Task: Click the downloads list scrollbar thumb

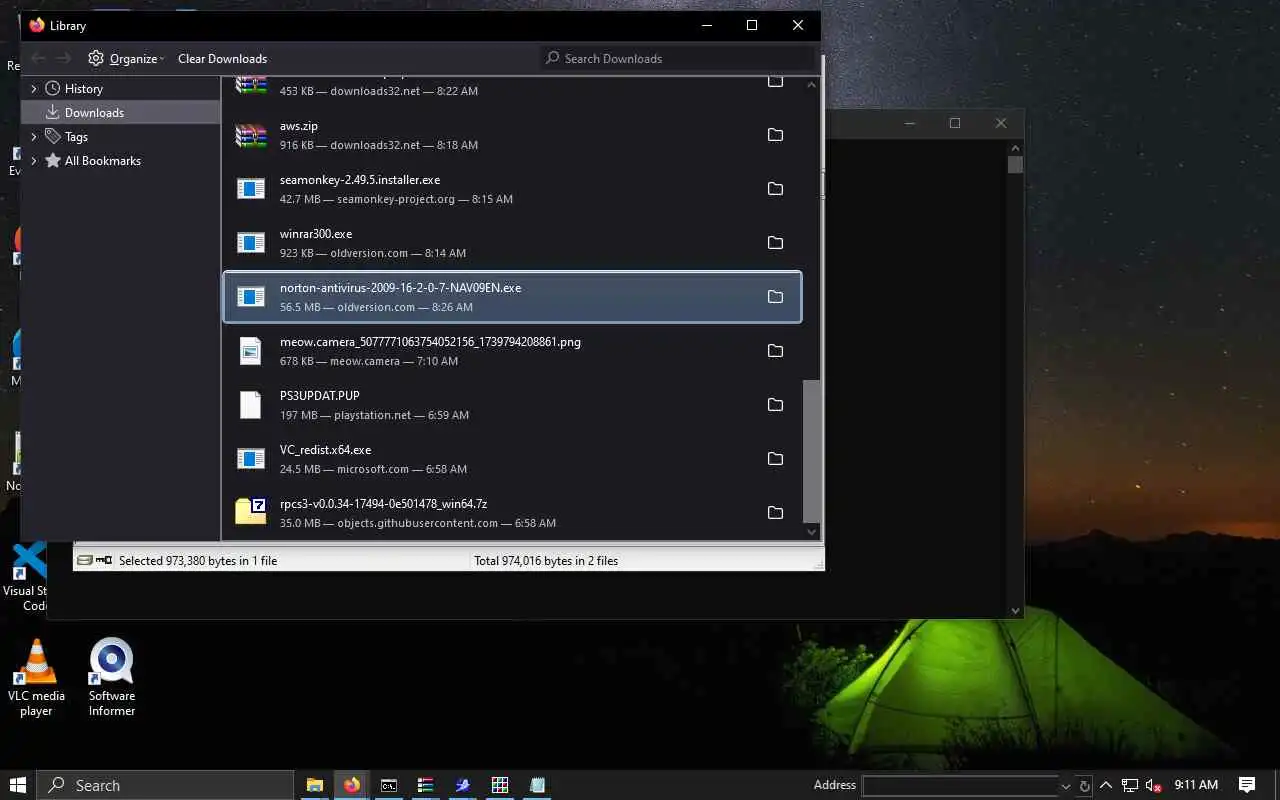Action: pos(812,450)
